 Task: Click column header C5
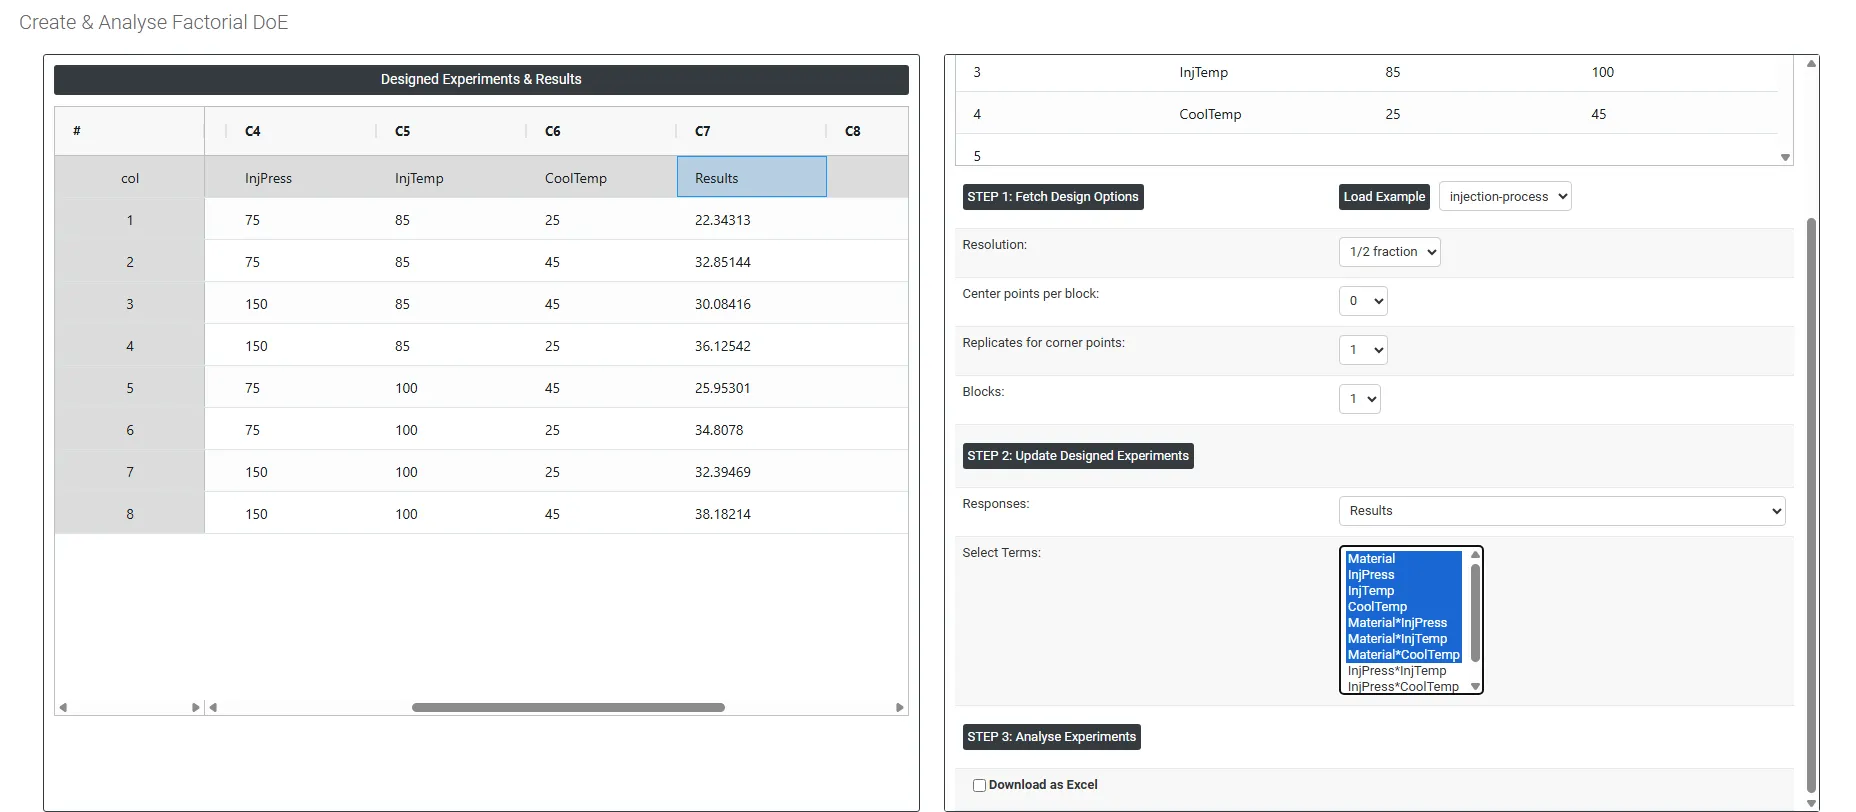click(x=451, y=131)
